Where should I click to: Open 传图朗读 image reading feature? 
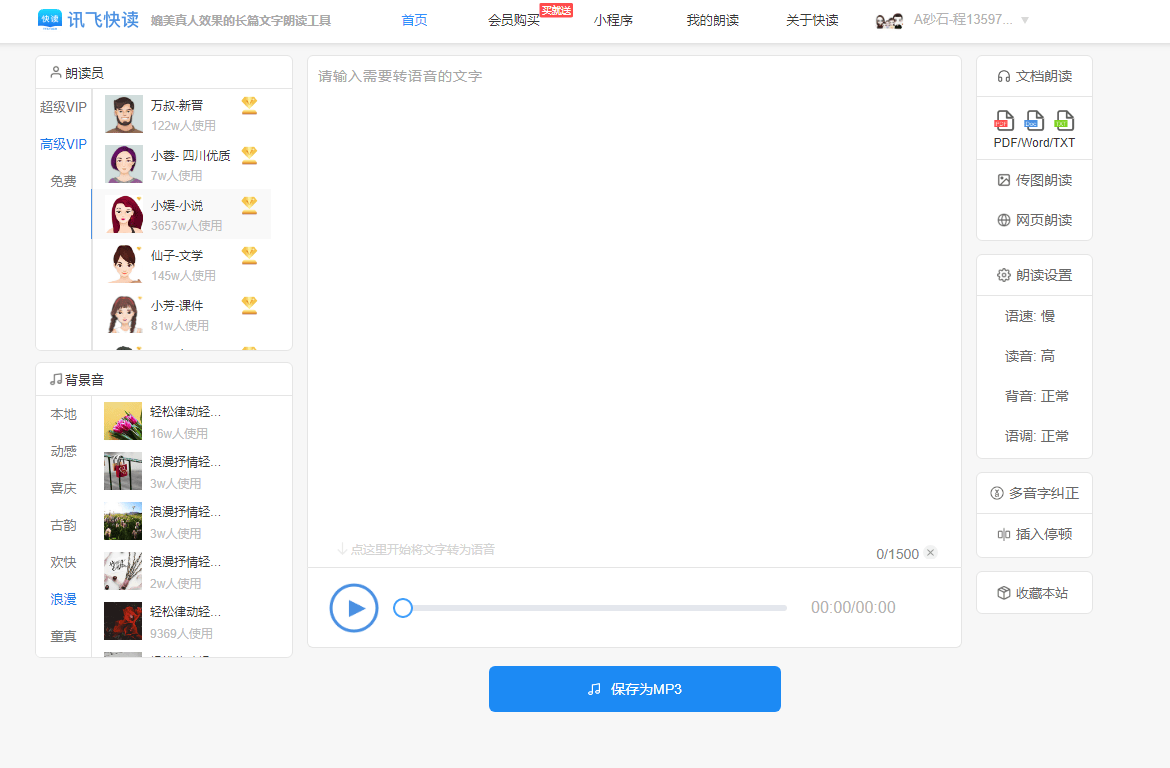click(x=1034, y=180)
